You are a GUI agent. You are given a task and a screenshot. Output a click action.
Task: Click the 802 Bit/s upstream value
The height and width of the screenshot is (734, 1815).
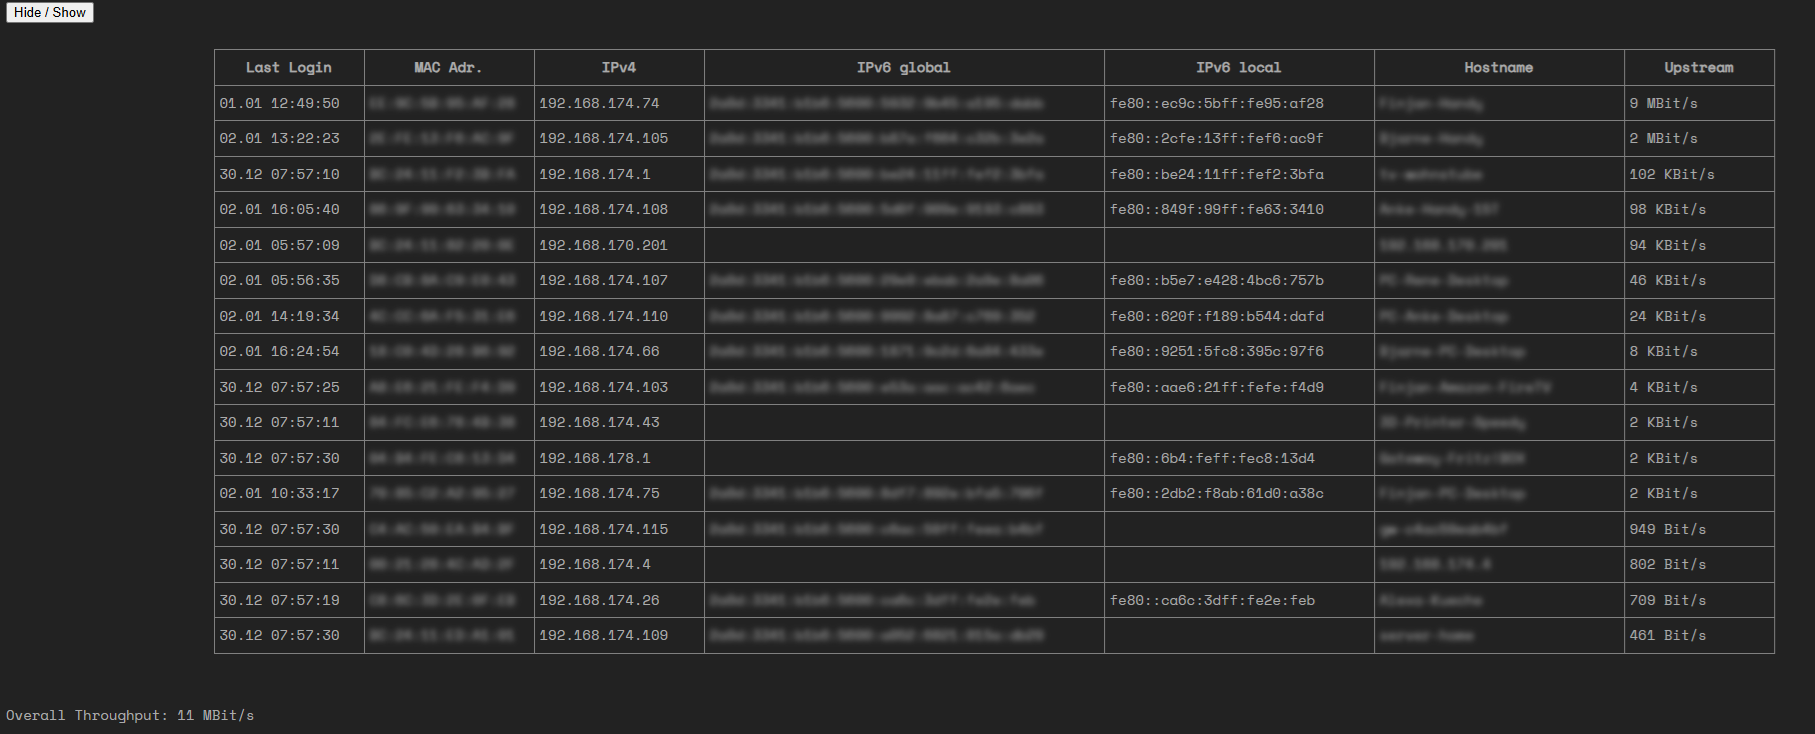tap(1668, 564)
